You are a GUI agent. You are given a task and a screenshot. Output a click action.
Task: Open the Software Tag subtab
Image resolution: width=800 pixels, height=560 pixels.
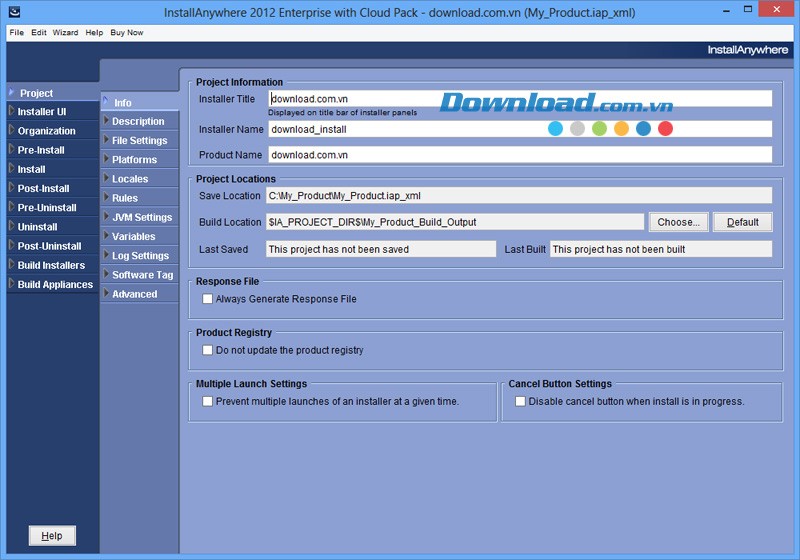tap(142, 275)
